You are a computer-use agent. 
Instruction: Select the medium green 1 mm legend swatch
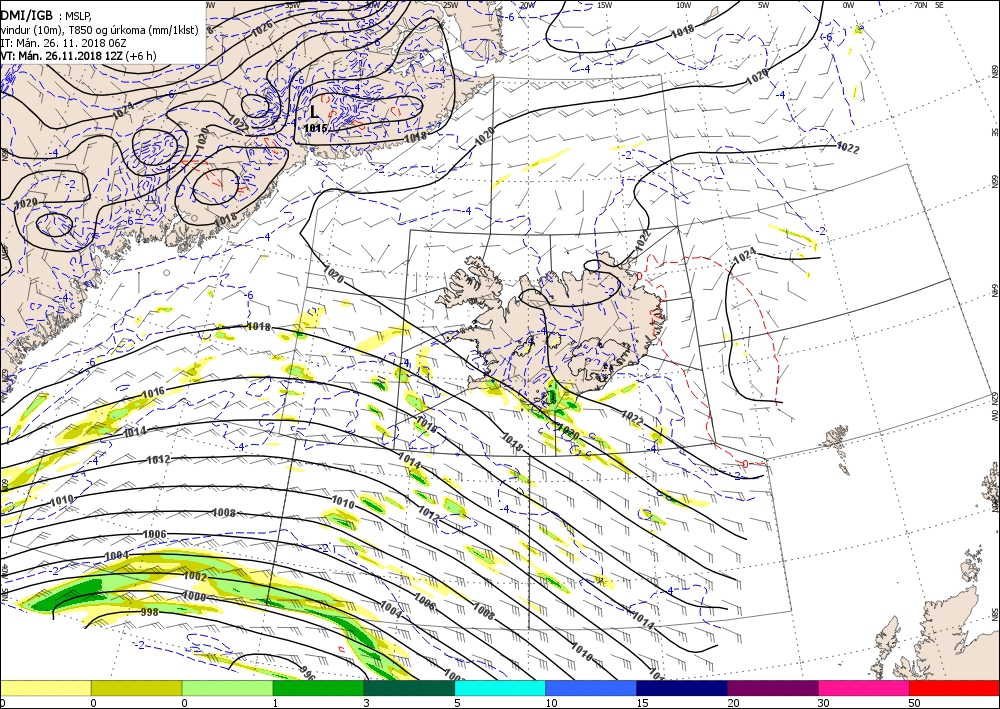tap(318, 688)
